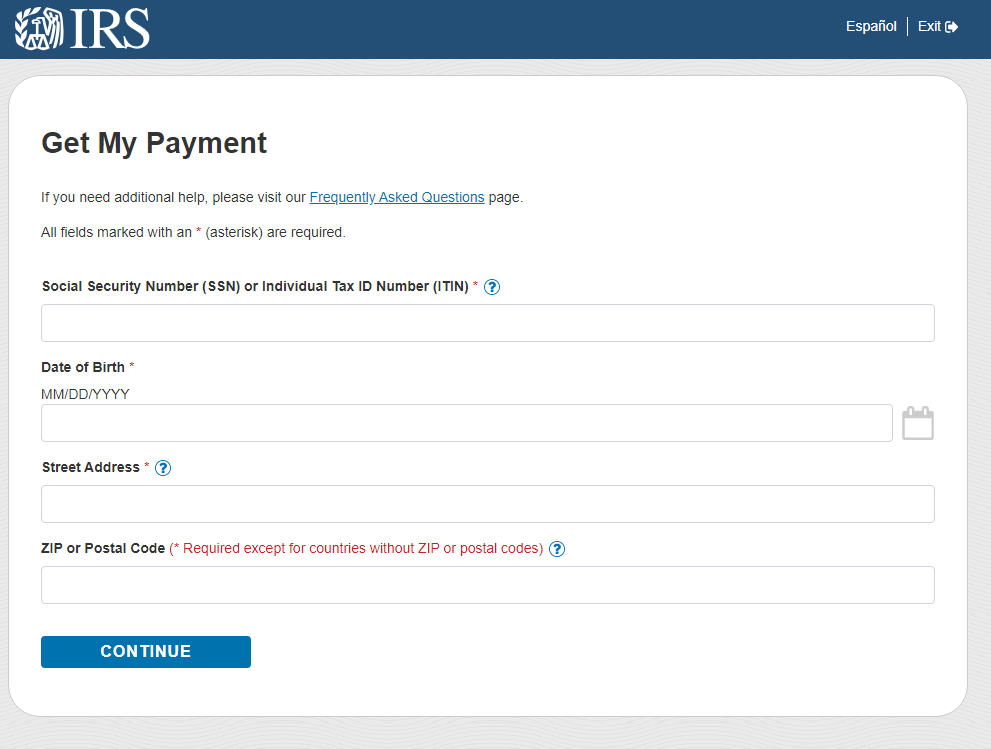The width and height of the screenshot is (991, 749).
Task: Open the date of birth calendar picker
Action: tap(918, 423)
